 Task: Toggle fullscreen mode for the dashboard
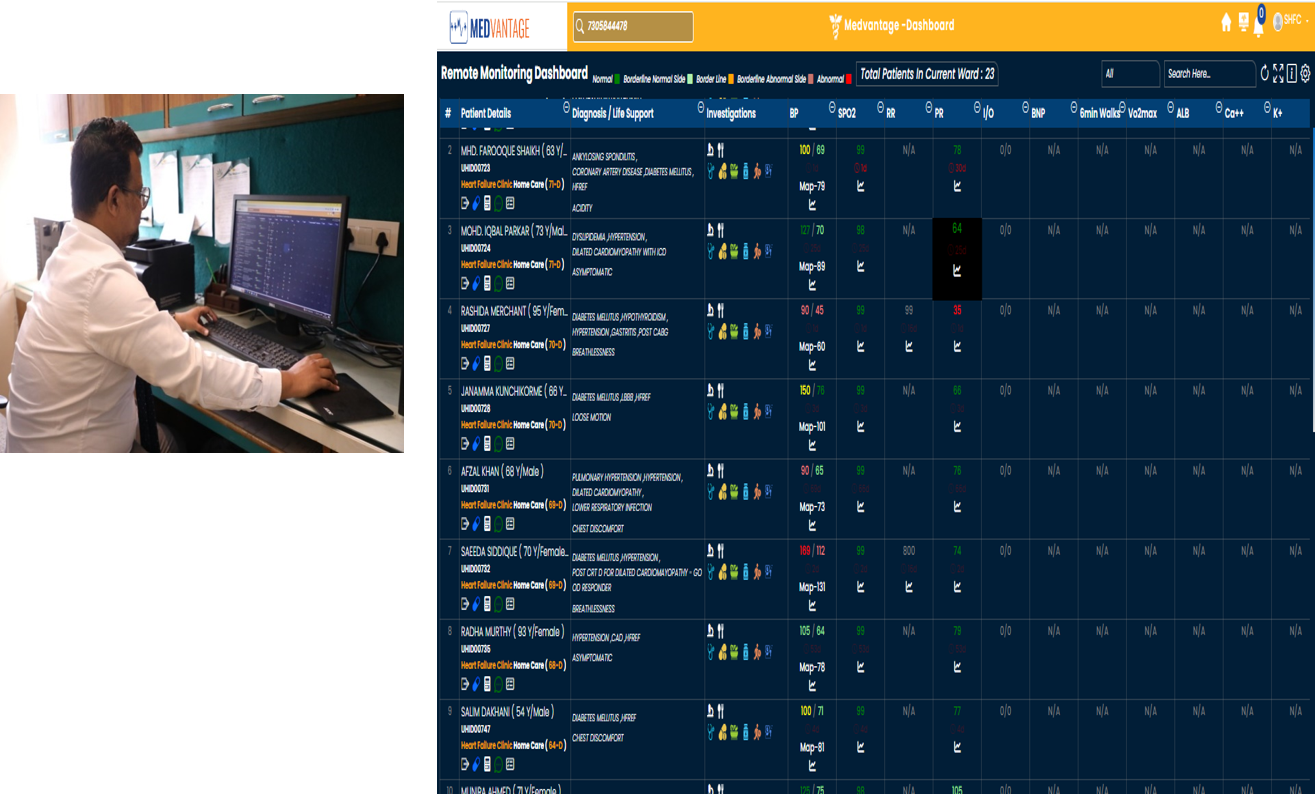1278,73
